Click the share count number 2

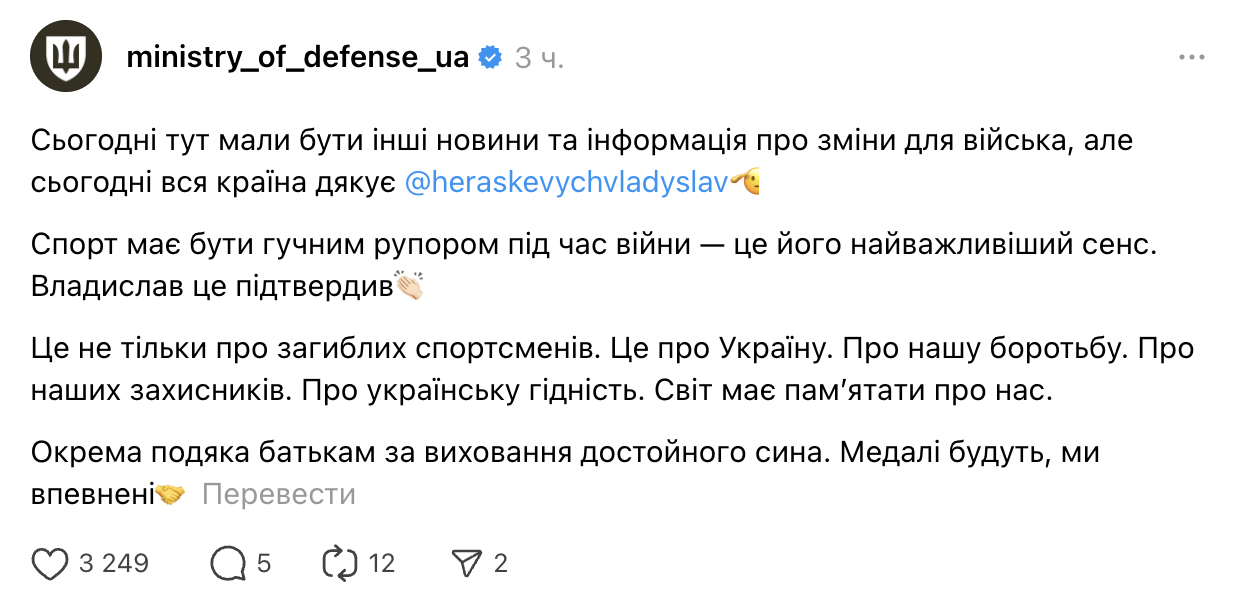point(501,564)
